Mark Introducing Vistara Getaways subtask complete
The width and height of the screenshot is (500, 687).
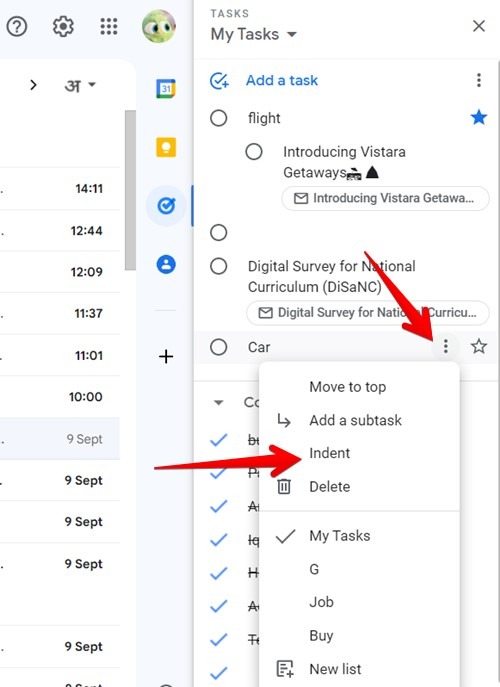(x=254, y=152)
